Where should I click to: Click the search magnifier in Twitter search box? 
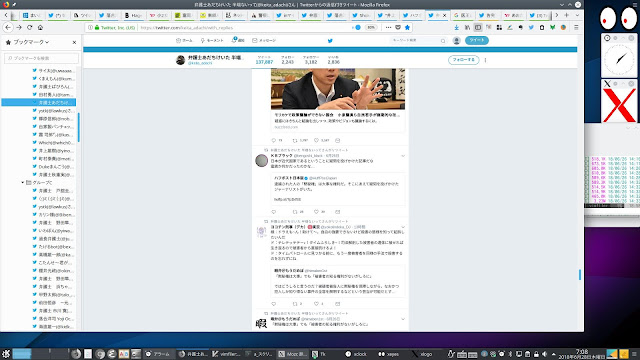(x=443, y=41)
